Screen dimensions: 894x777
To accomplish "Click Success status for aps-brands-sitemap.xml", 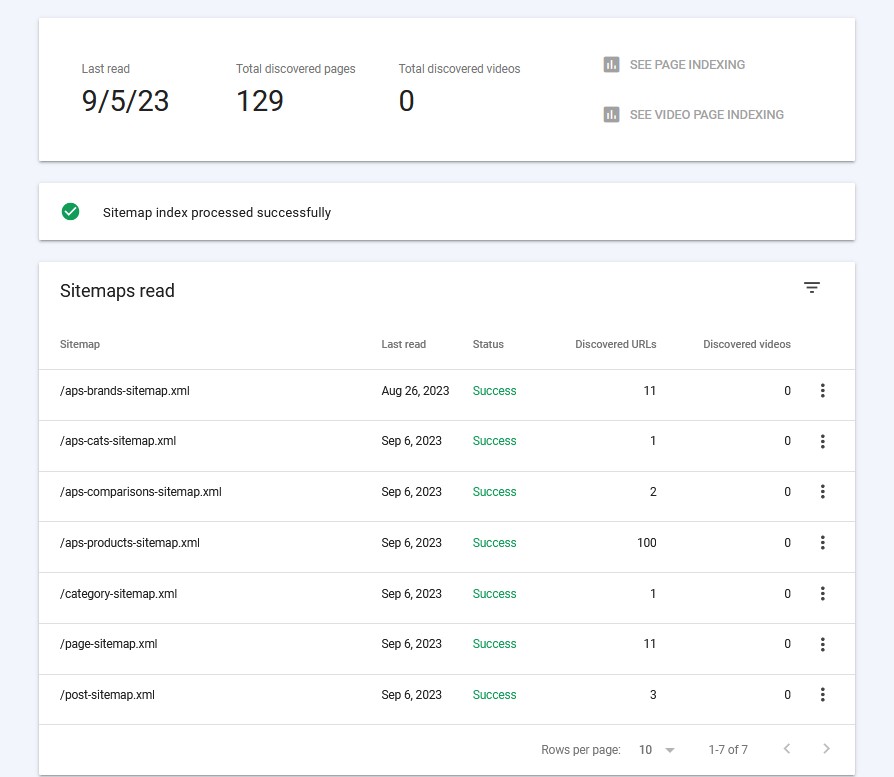I will (x=494, y=390).
